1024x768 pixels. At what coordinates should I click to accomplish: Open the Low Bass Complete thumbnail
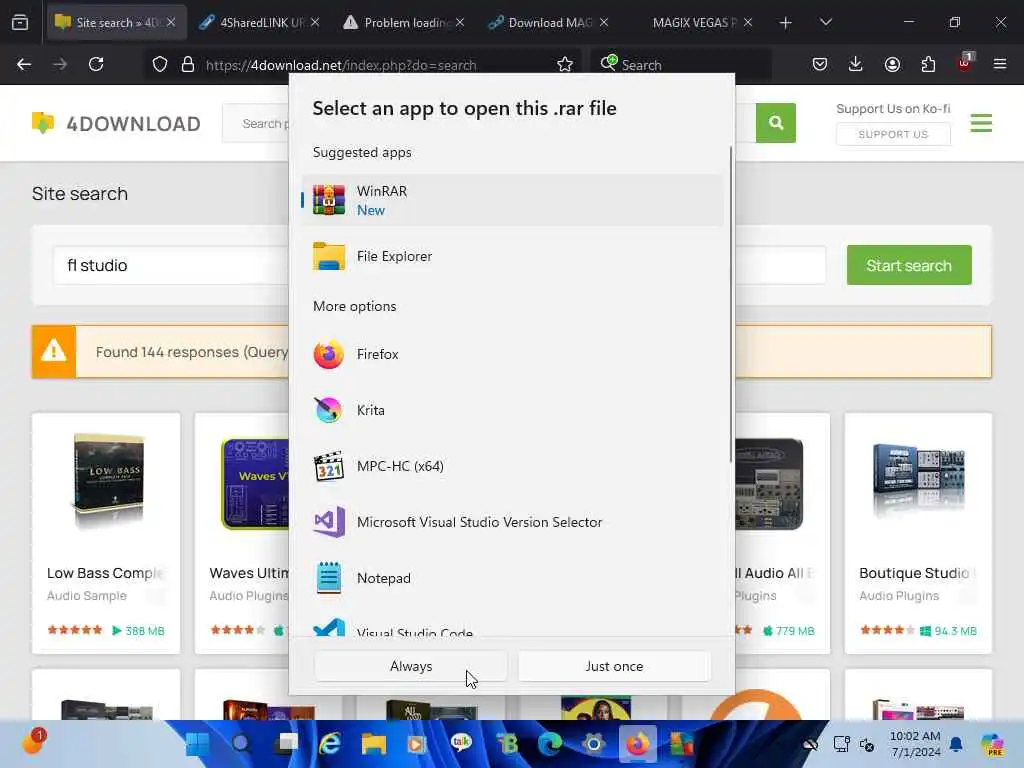(x=108, y=481)
